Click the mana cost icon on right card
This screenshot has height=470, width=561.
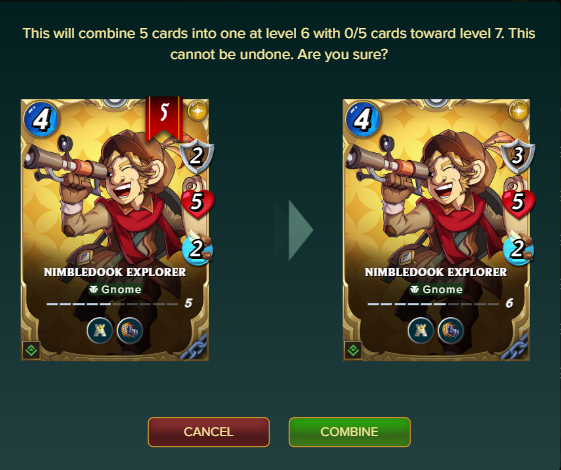tap(363, 119)
